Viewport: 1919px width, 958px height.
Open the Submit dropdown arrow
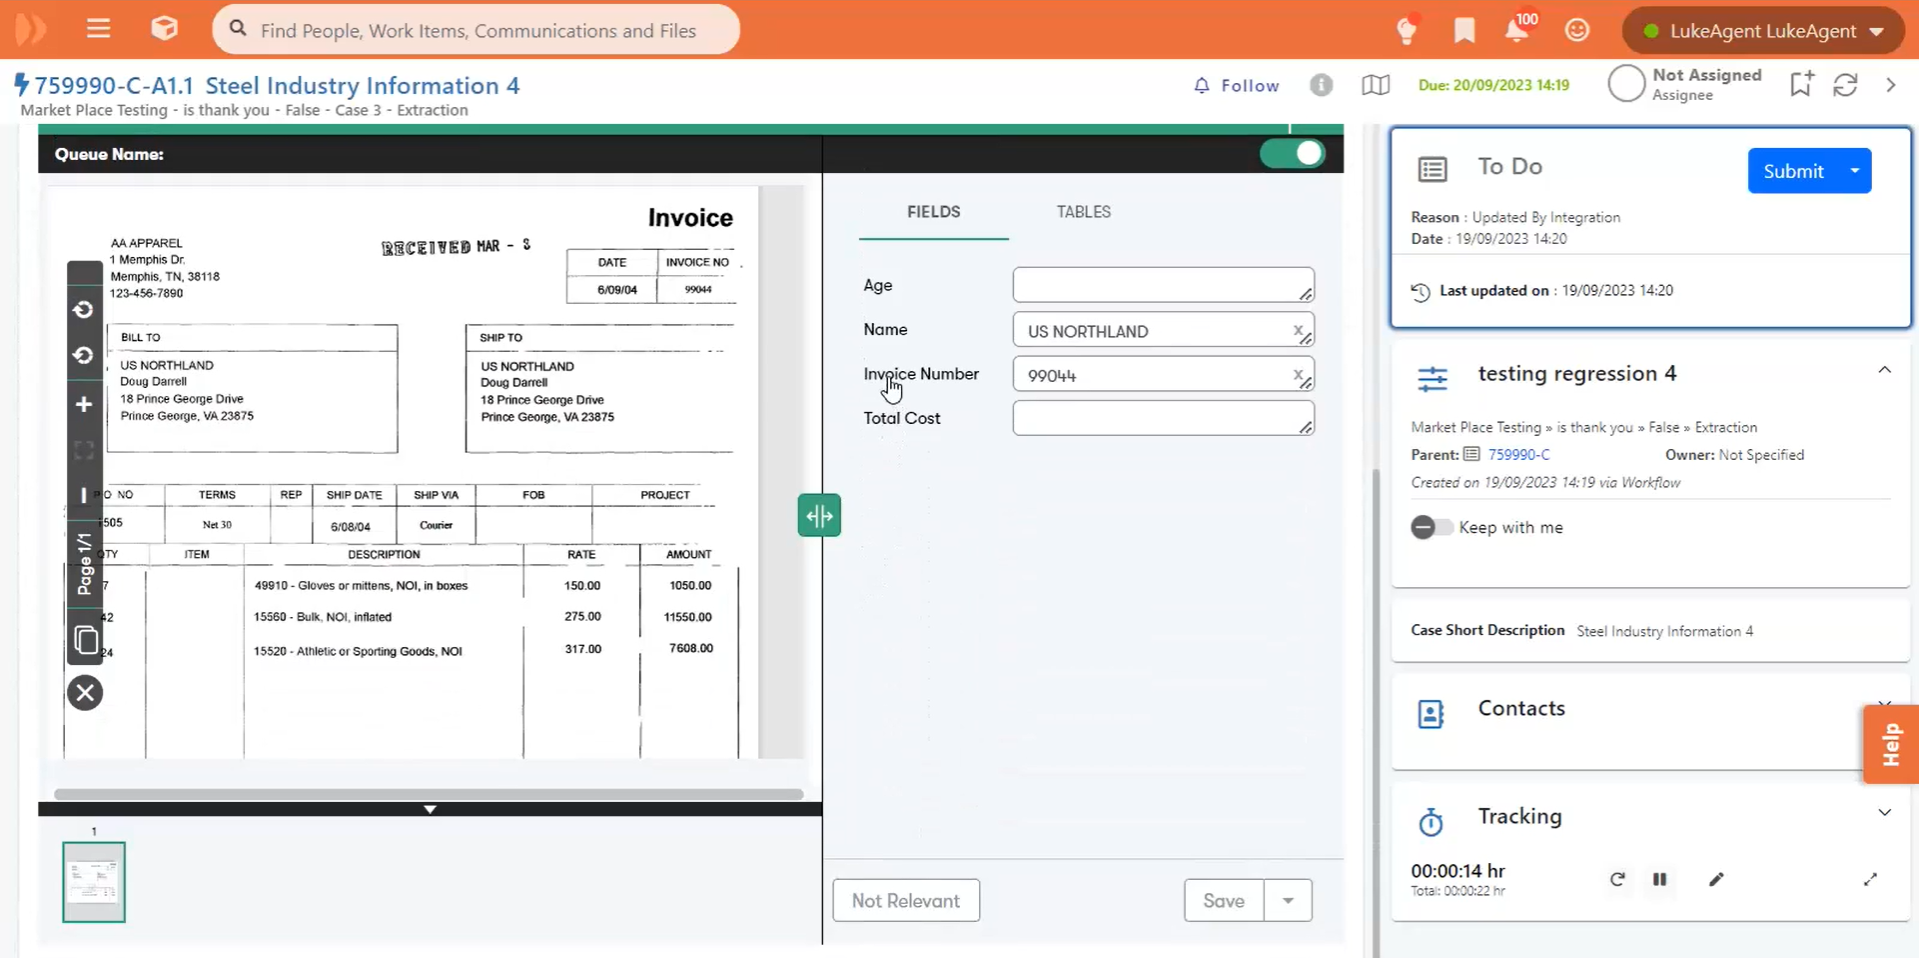pos(1855,171)
